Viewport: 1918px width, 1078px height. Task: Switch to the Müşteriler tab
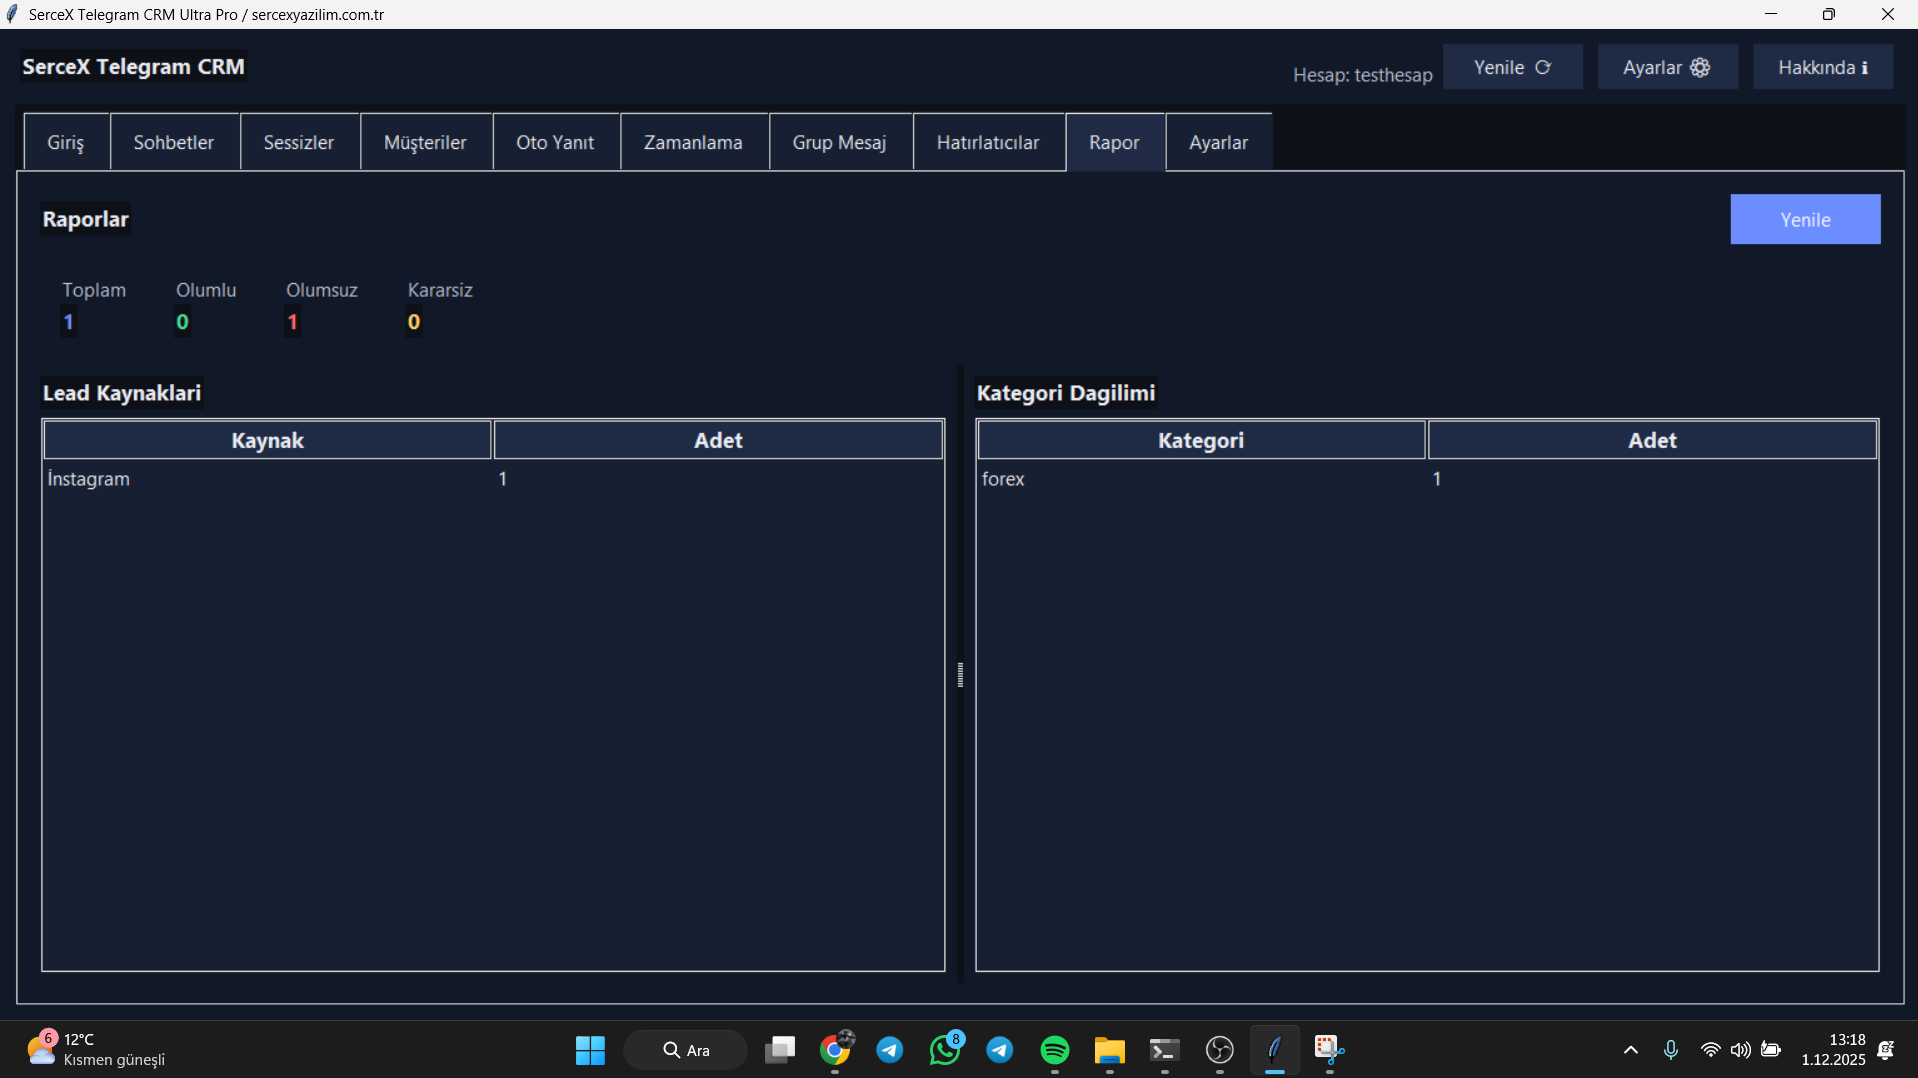[425, 143]
